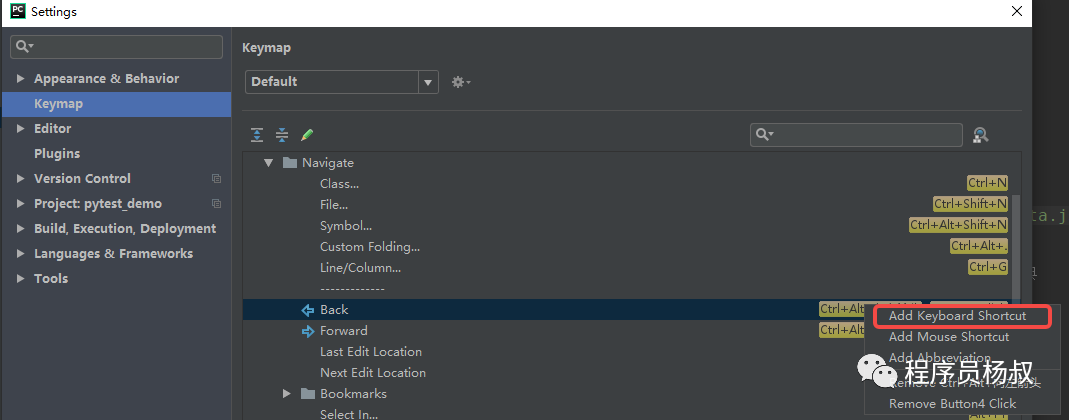
Task: Click the green pencil edit shortcut icon
Action: [307, 135]
